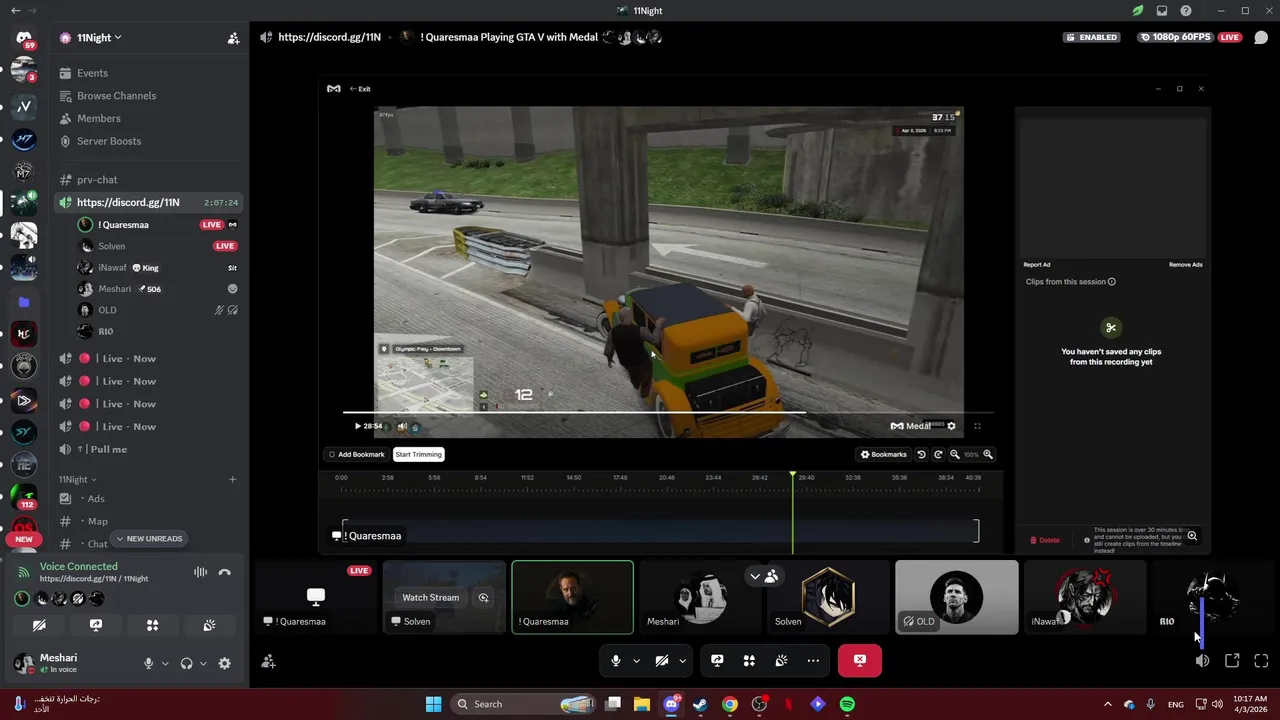Open input device arrow beside user panel mic
Viewport: 1280px width, 720px height.
click(164, 663)
